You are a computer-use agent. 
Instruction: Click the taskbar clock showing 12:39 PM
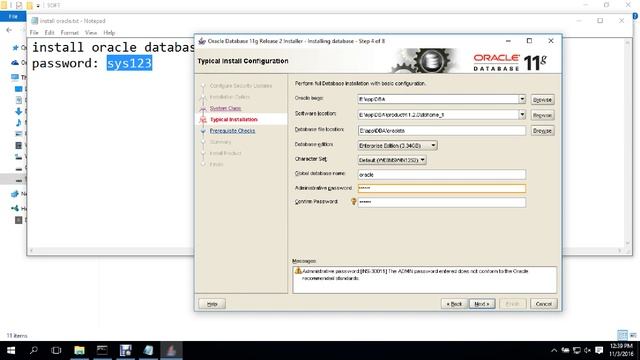621,350
